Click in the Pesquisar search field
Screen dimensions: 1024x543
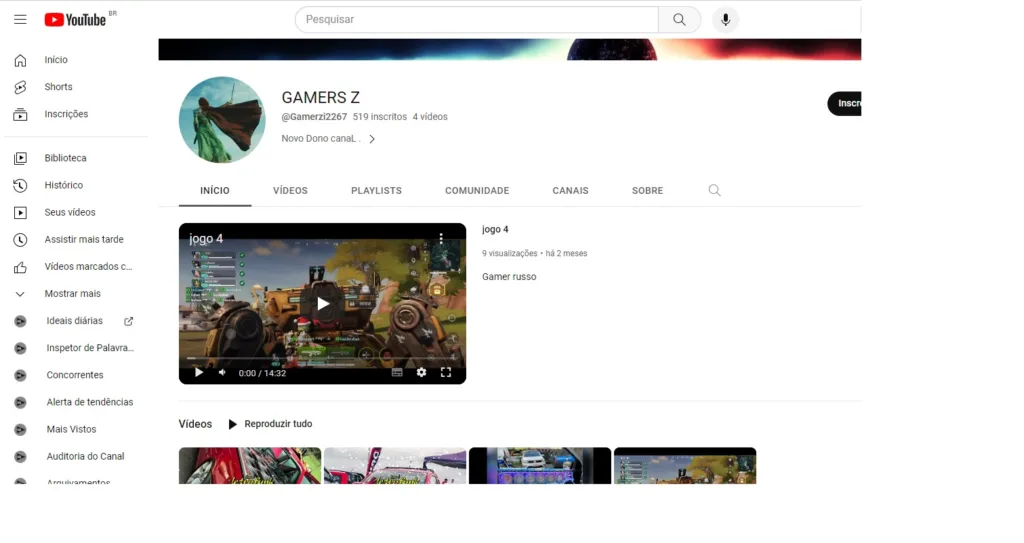pos(477,20)
